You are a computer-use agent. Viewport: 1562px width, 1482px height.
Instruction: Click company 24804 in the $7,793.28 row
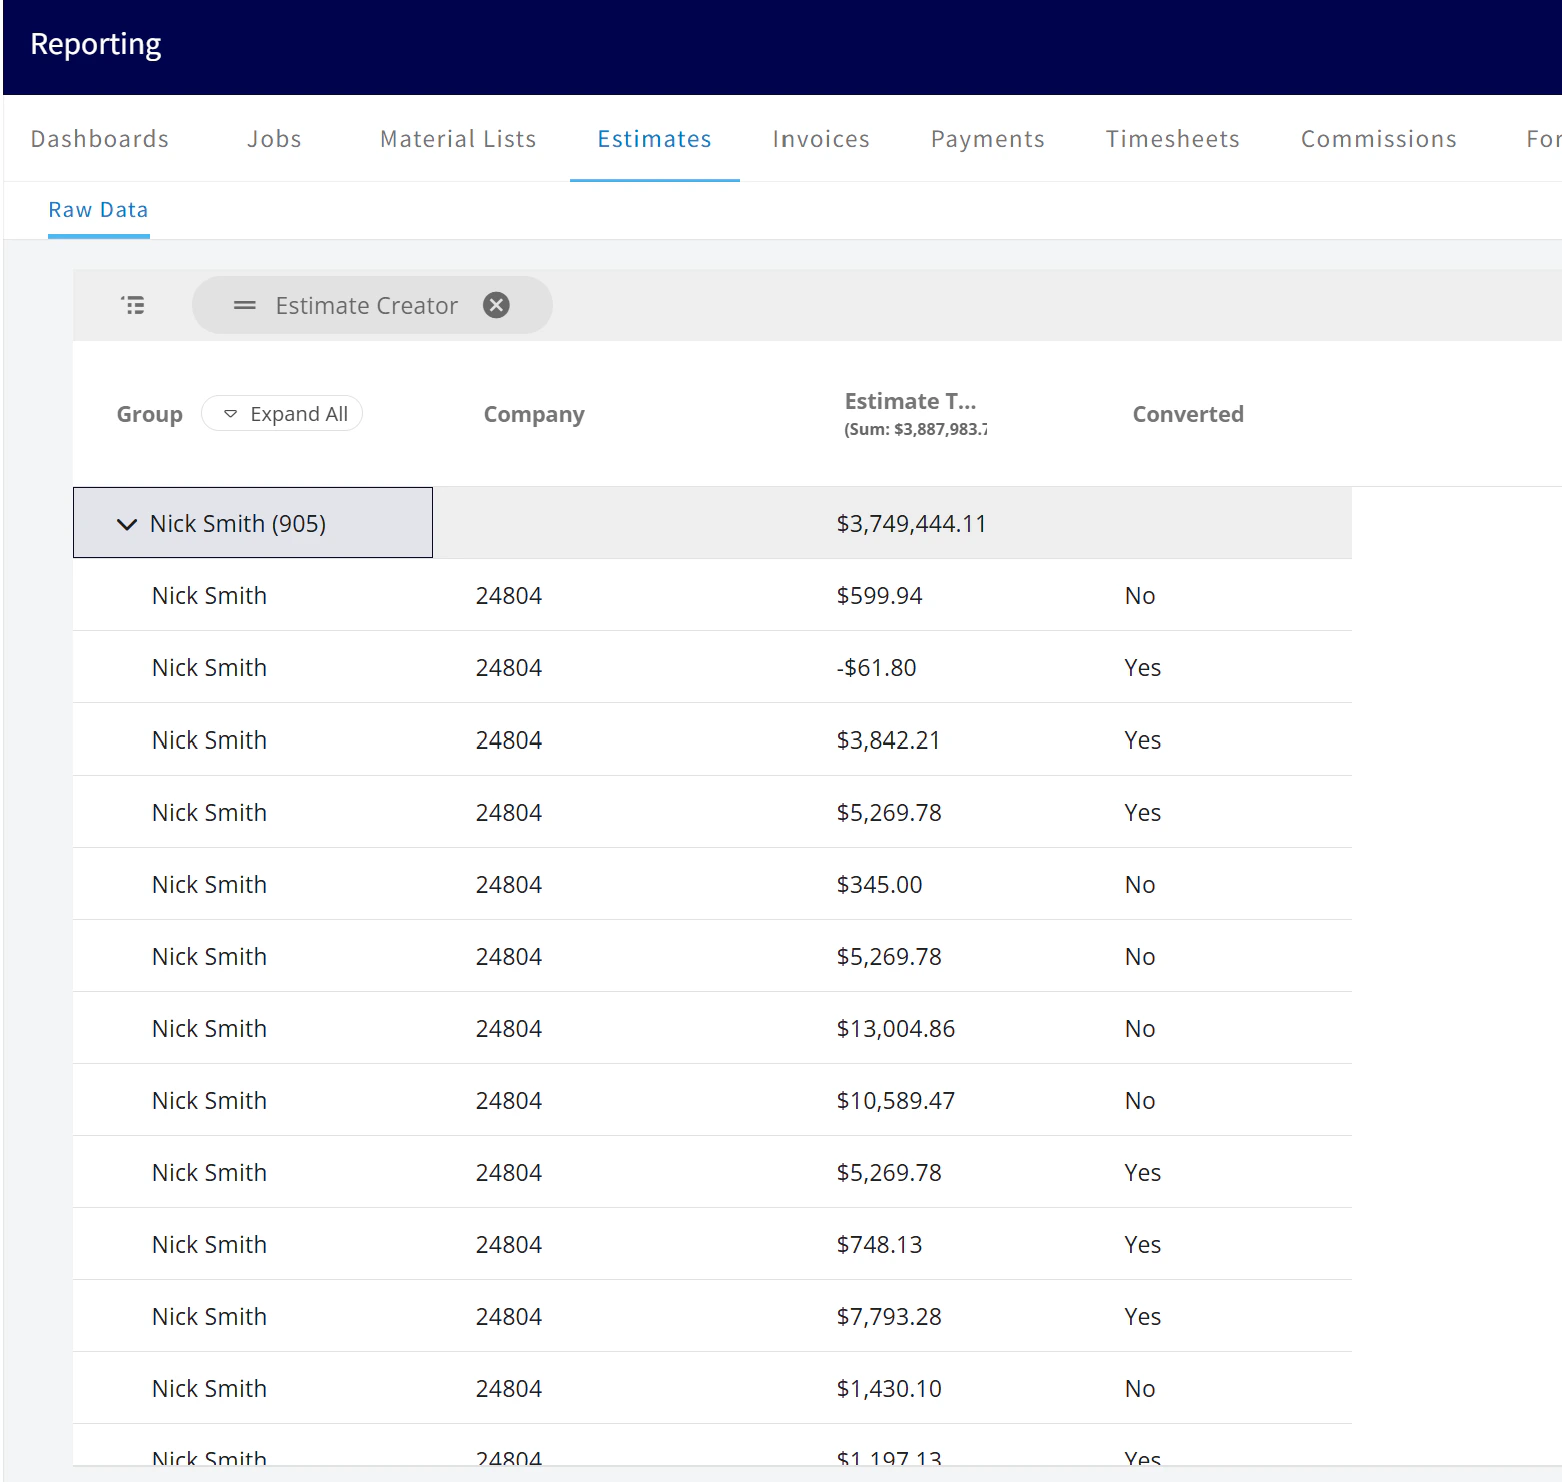(x=508, y=1317)
